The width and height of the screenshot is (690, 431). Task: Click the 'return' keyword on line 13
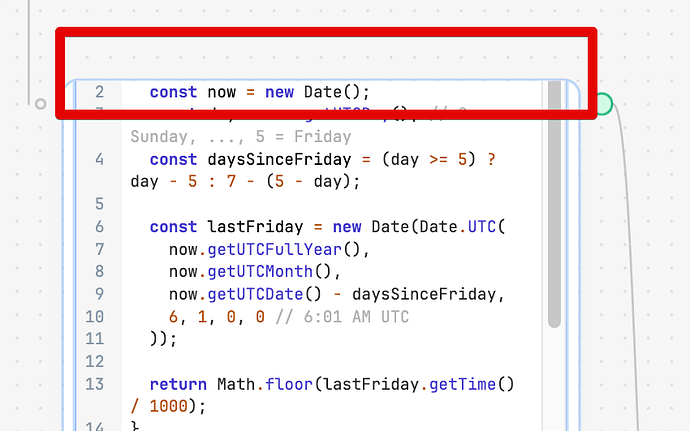(x=178, y=384)
